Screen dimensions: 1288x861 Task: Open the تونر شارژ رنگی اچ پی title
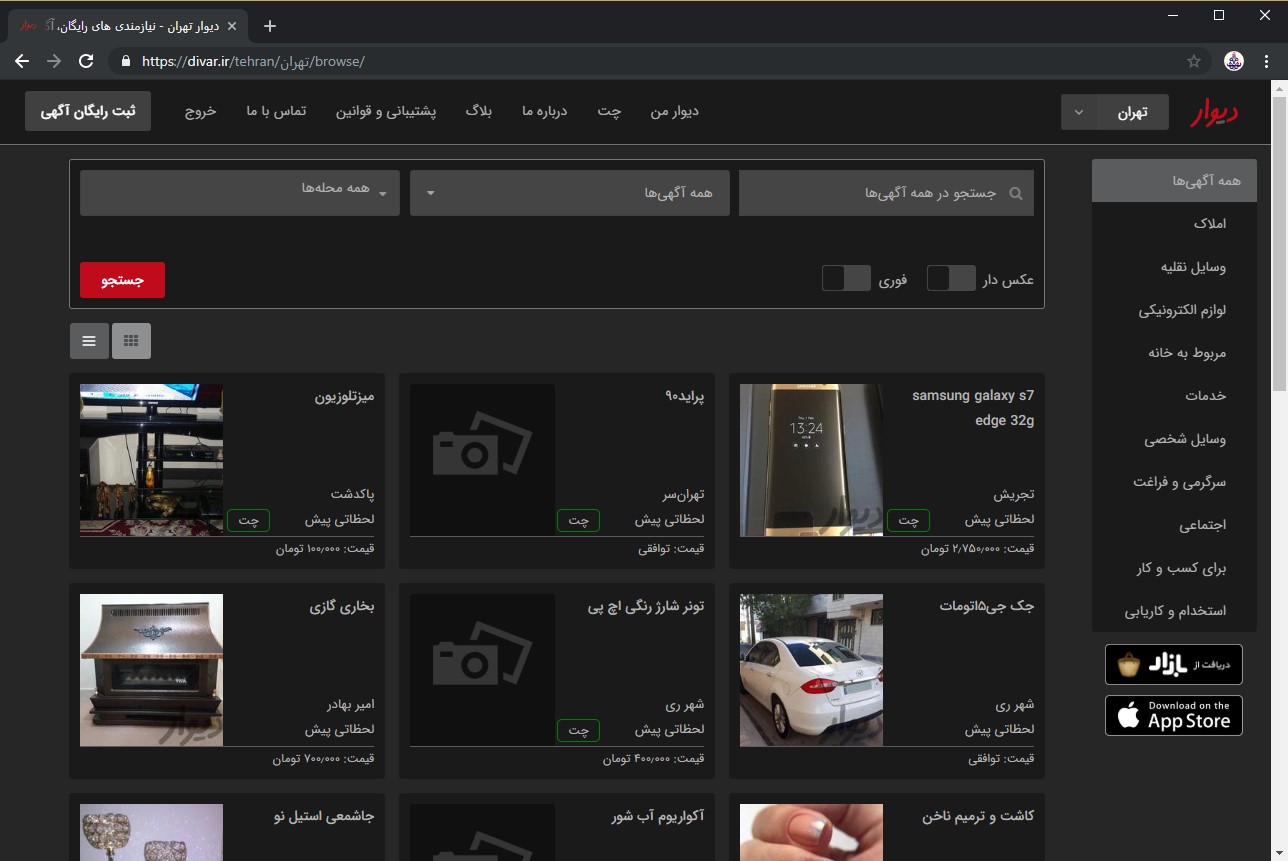point(646,606)
